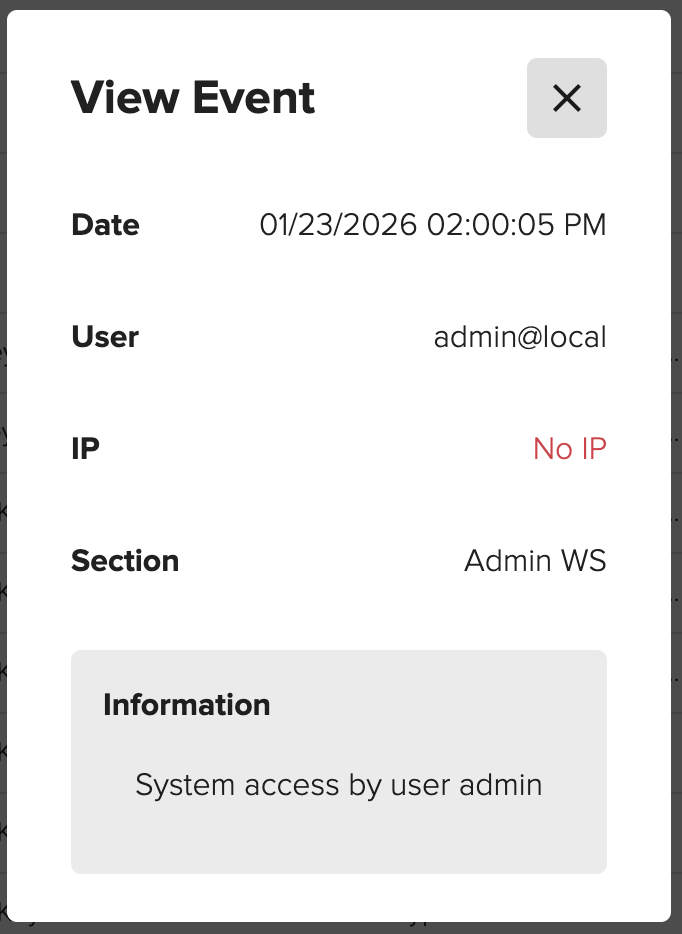The width and height of the screenshot is (682, 934).
Task: Select the Section field label
Action: (x=125, y=561)
